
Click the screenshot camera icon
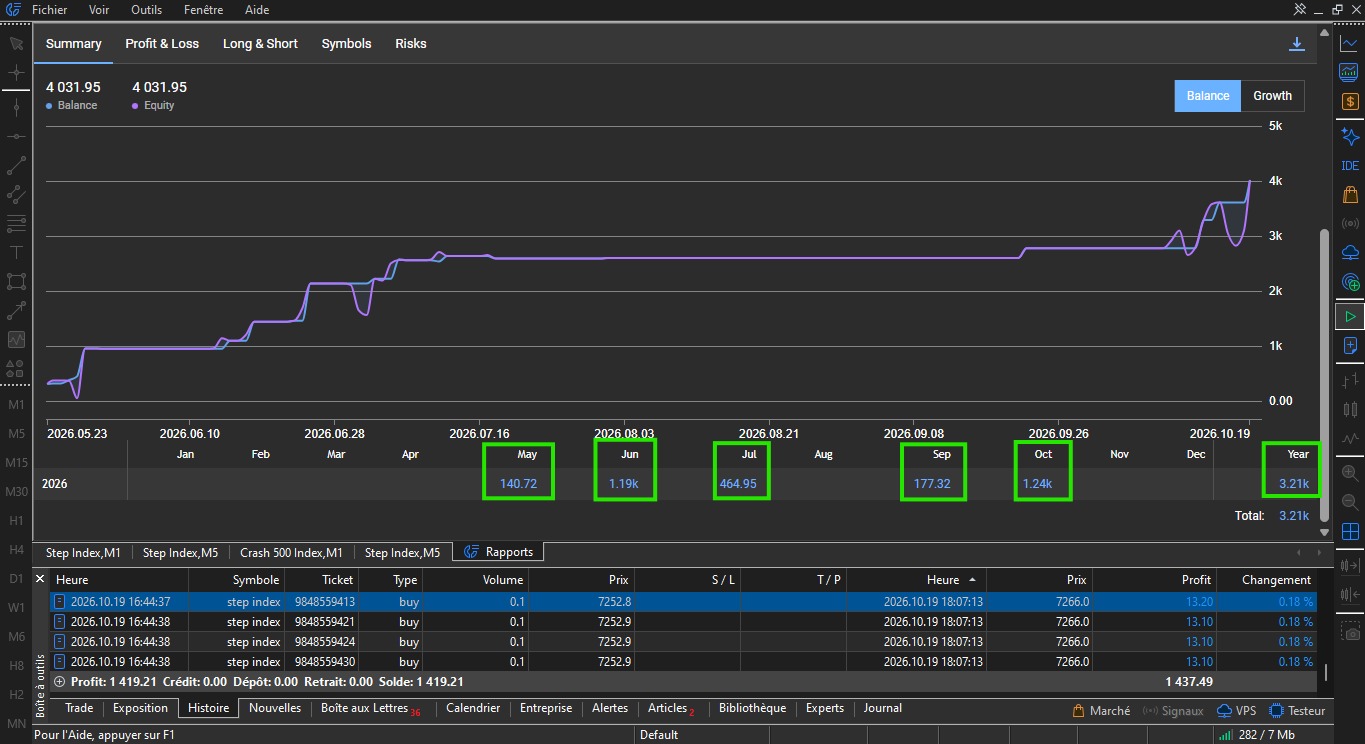click(1350, 633)
